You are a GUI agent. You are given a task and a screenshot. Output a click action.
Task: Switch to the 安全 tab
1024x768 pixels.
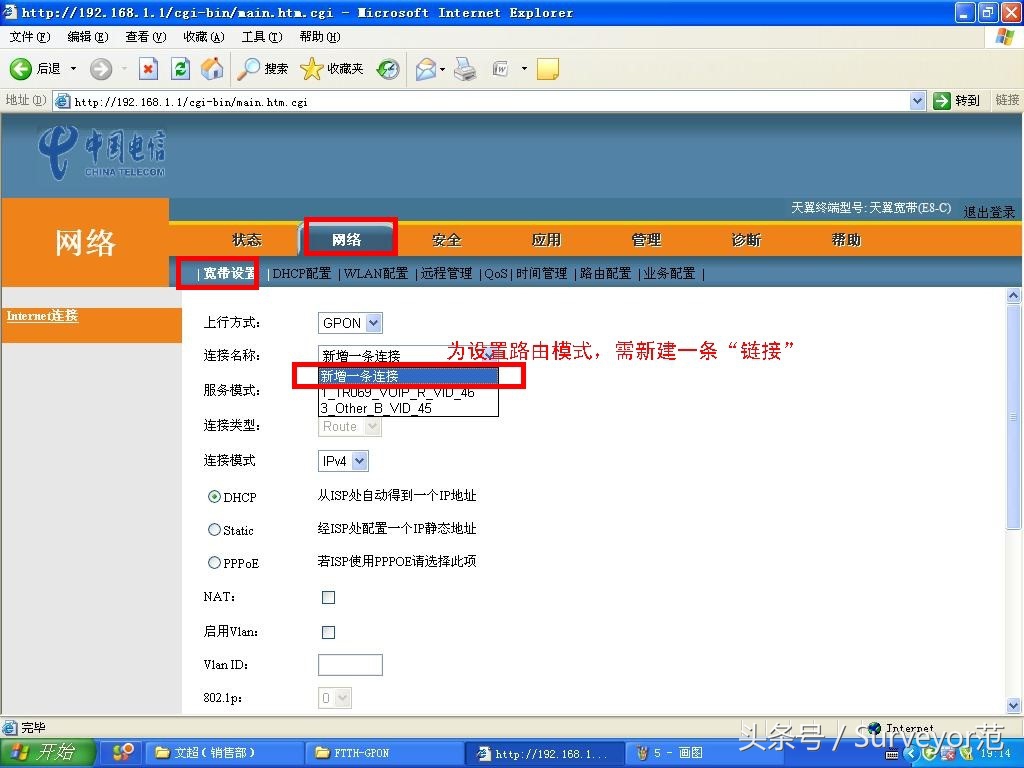(446, 239)
